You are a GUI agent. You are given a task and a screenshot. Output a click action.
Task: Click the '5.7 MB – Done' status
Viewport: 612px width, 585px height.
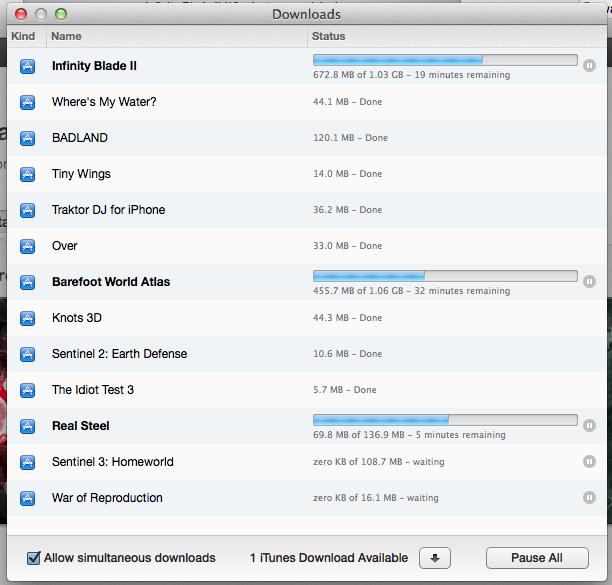[x=345, y=390]
